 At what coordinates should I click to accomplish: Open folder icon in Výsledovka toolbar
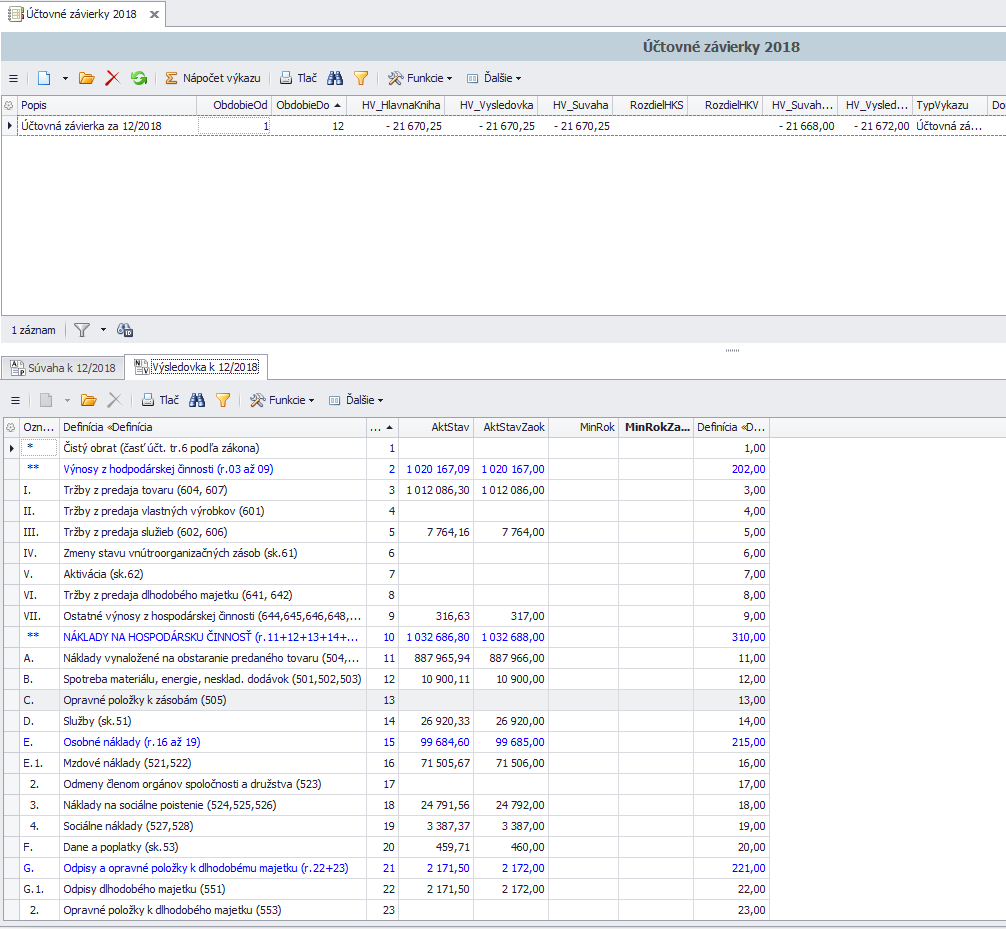(89, 400)
